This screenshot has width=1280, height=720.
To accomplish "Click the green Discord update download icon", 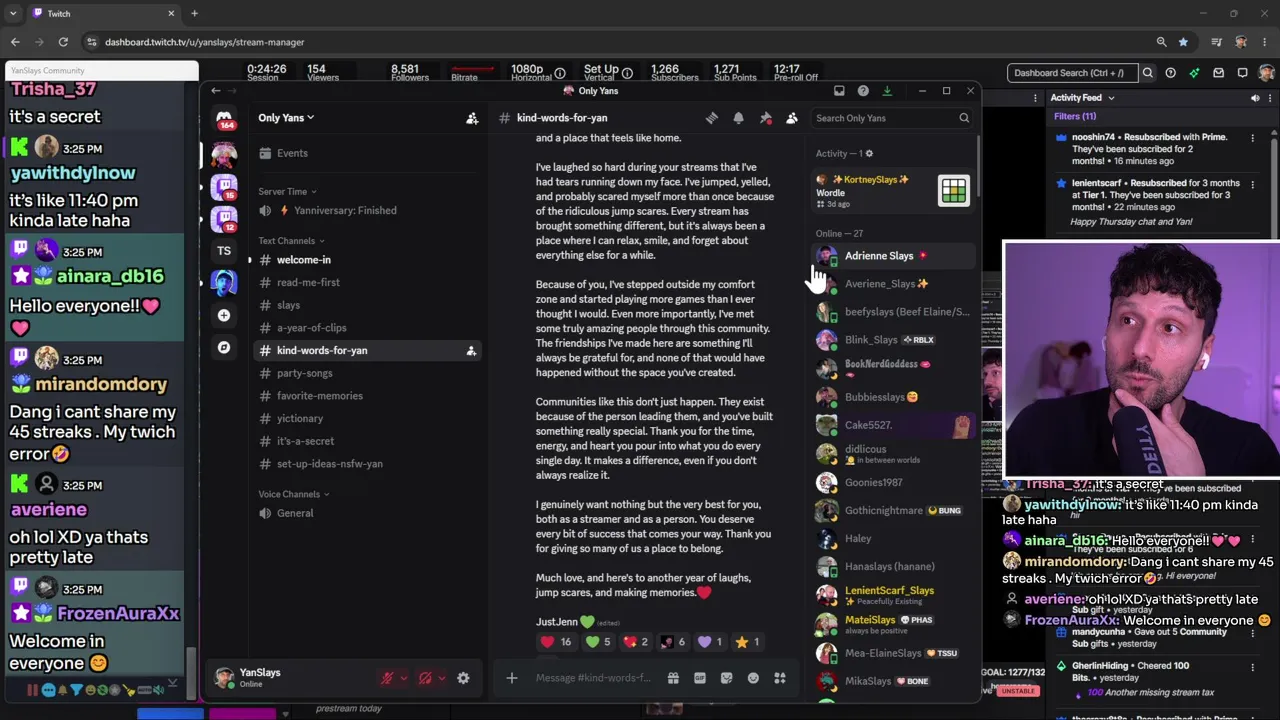I will 887,91.
